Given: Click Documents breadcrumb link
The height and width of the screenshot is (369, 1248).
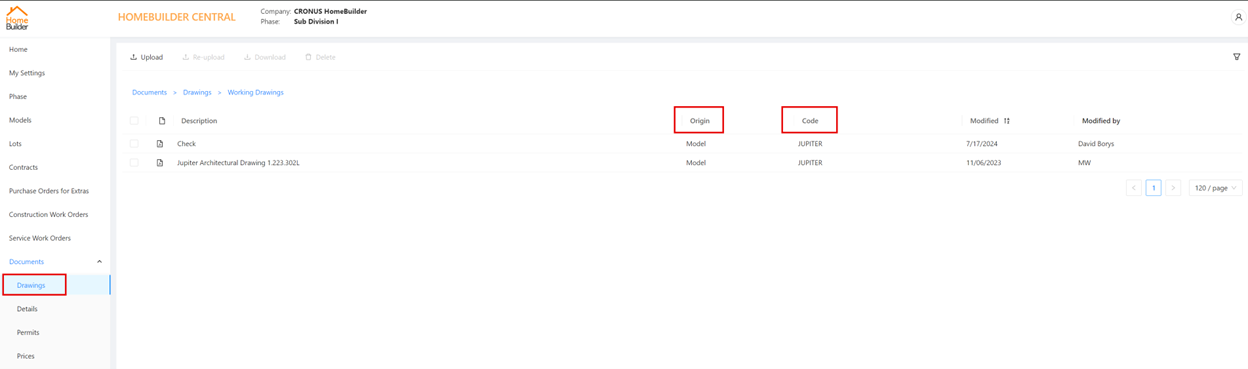Looking at the screenshot, I should (149, 92).
